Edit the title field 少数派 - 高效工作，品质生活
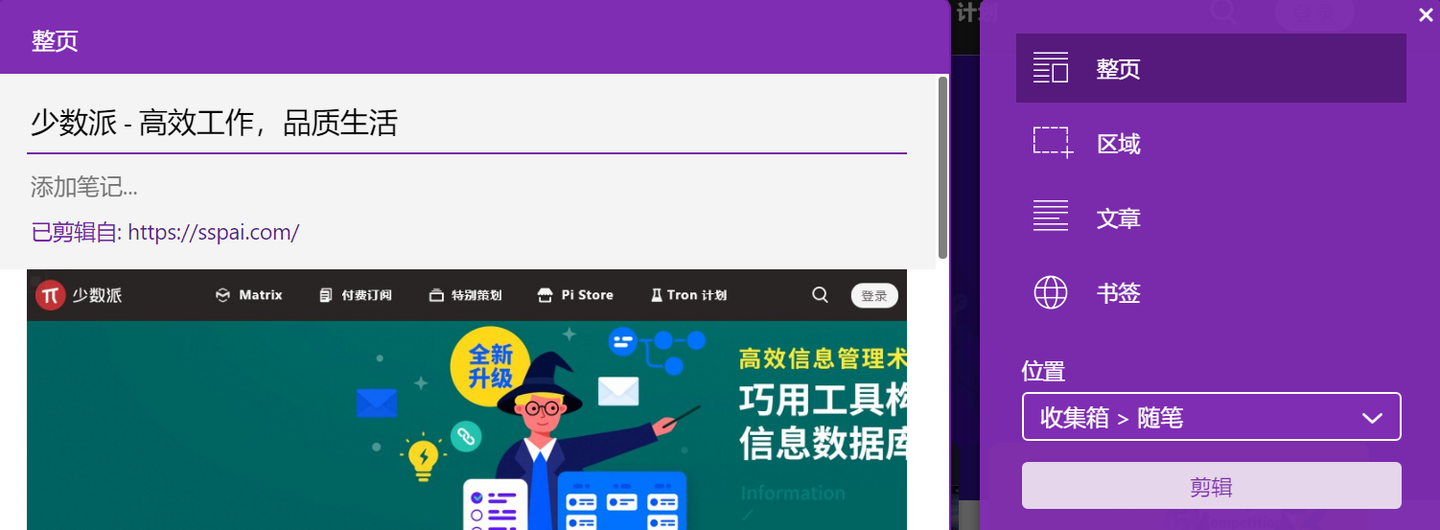 coord(467,123)
